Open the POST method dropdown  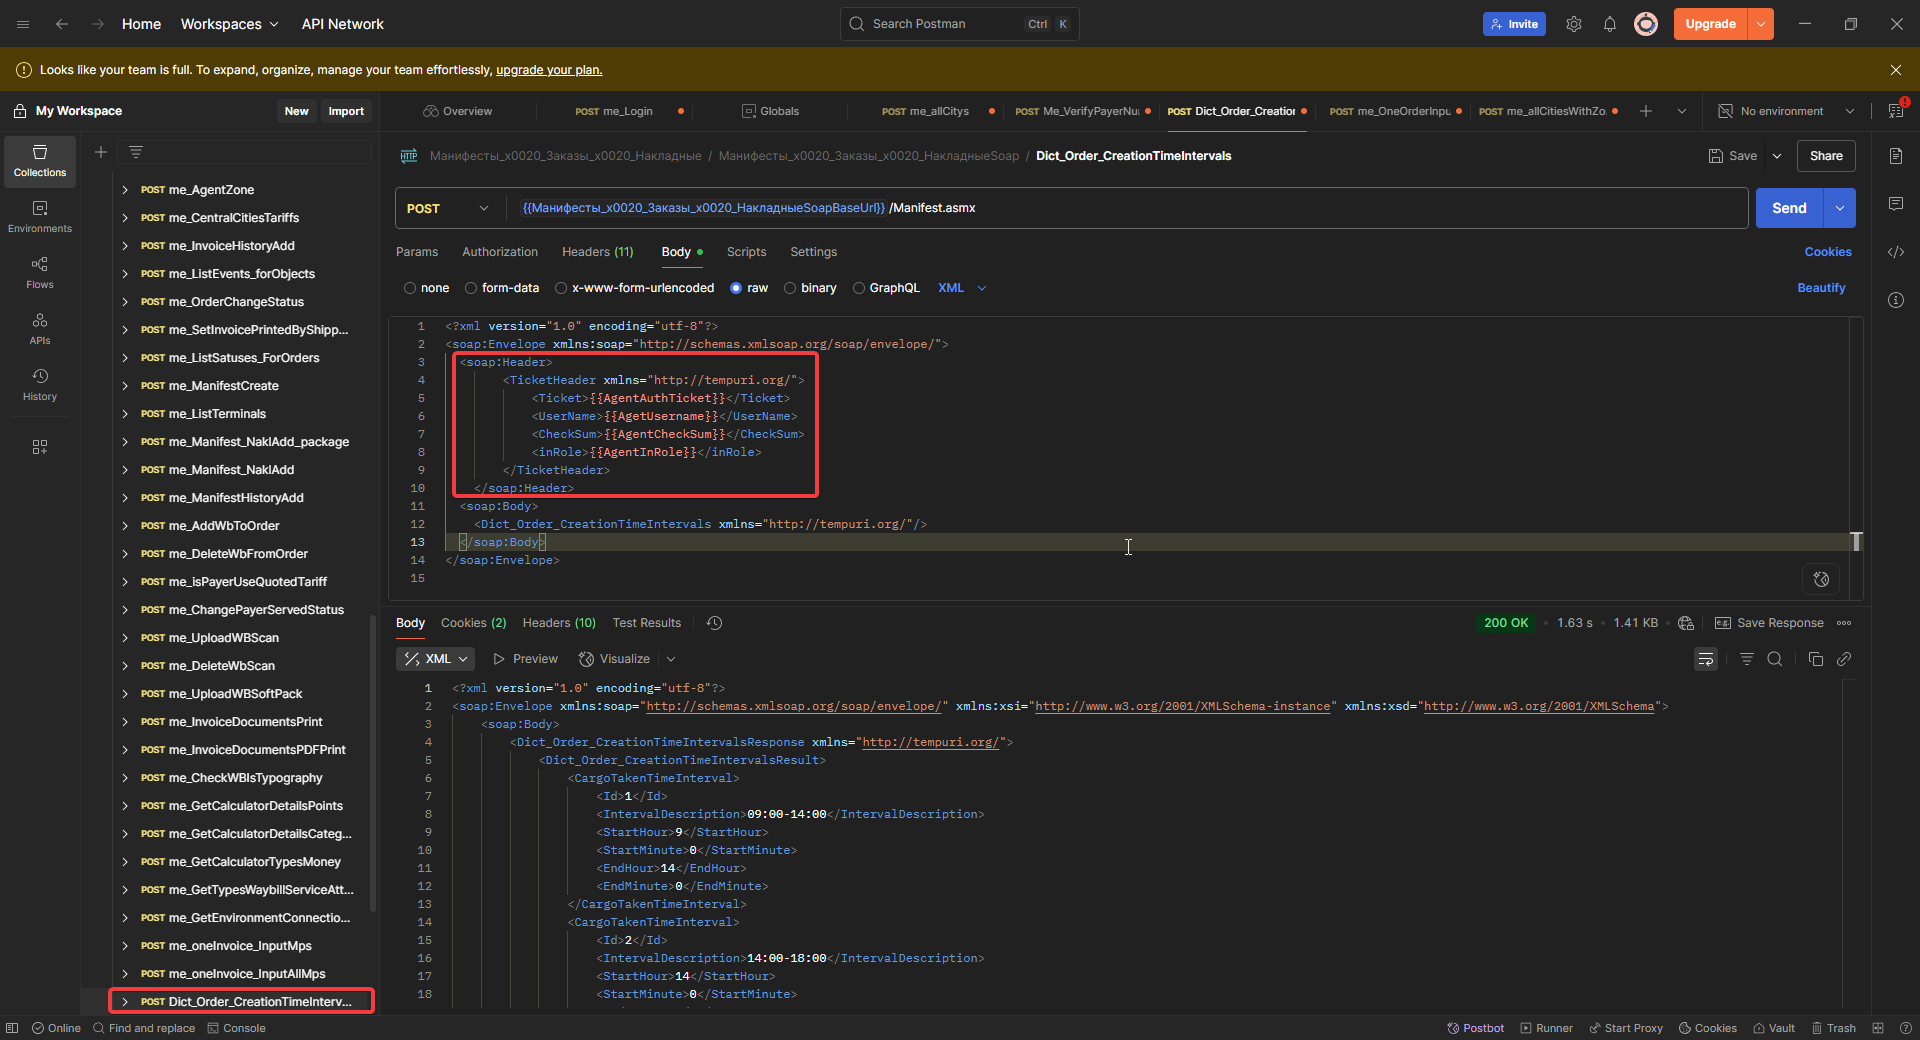448,208
